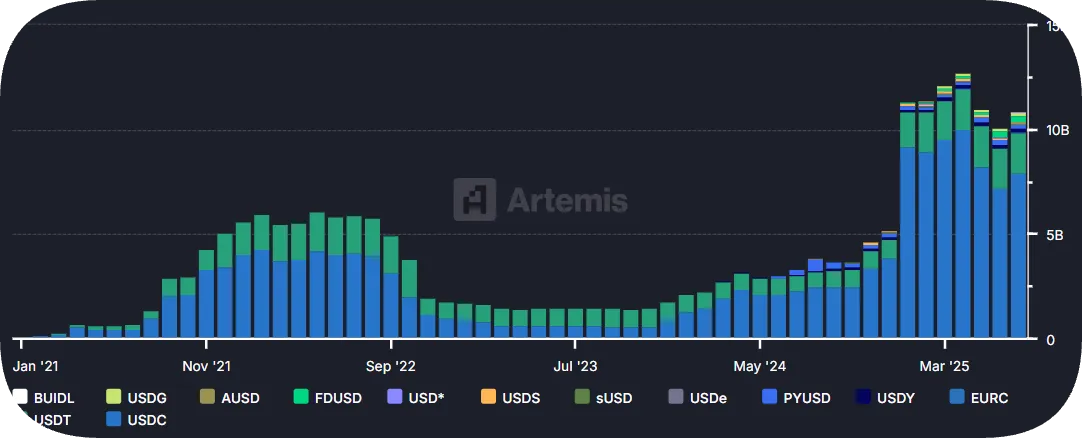Click the FDUSD green legend swatch
The image size is (1082, 438).
click(x=297, y=397)
